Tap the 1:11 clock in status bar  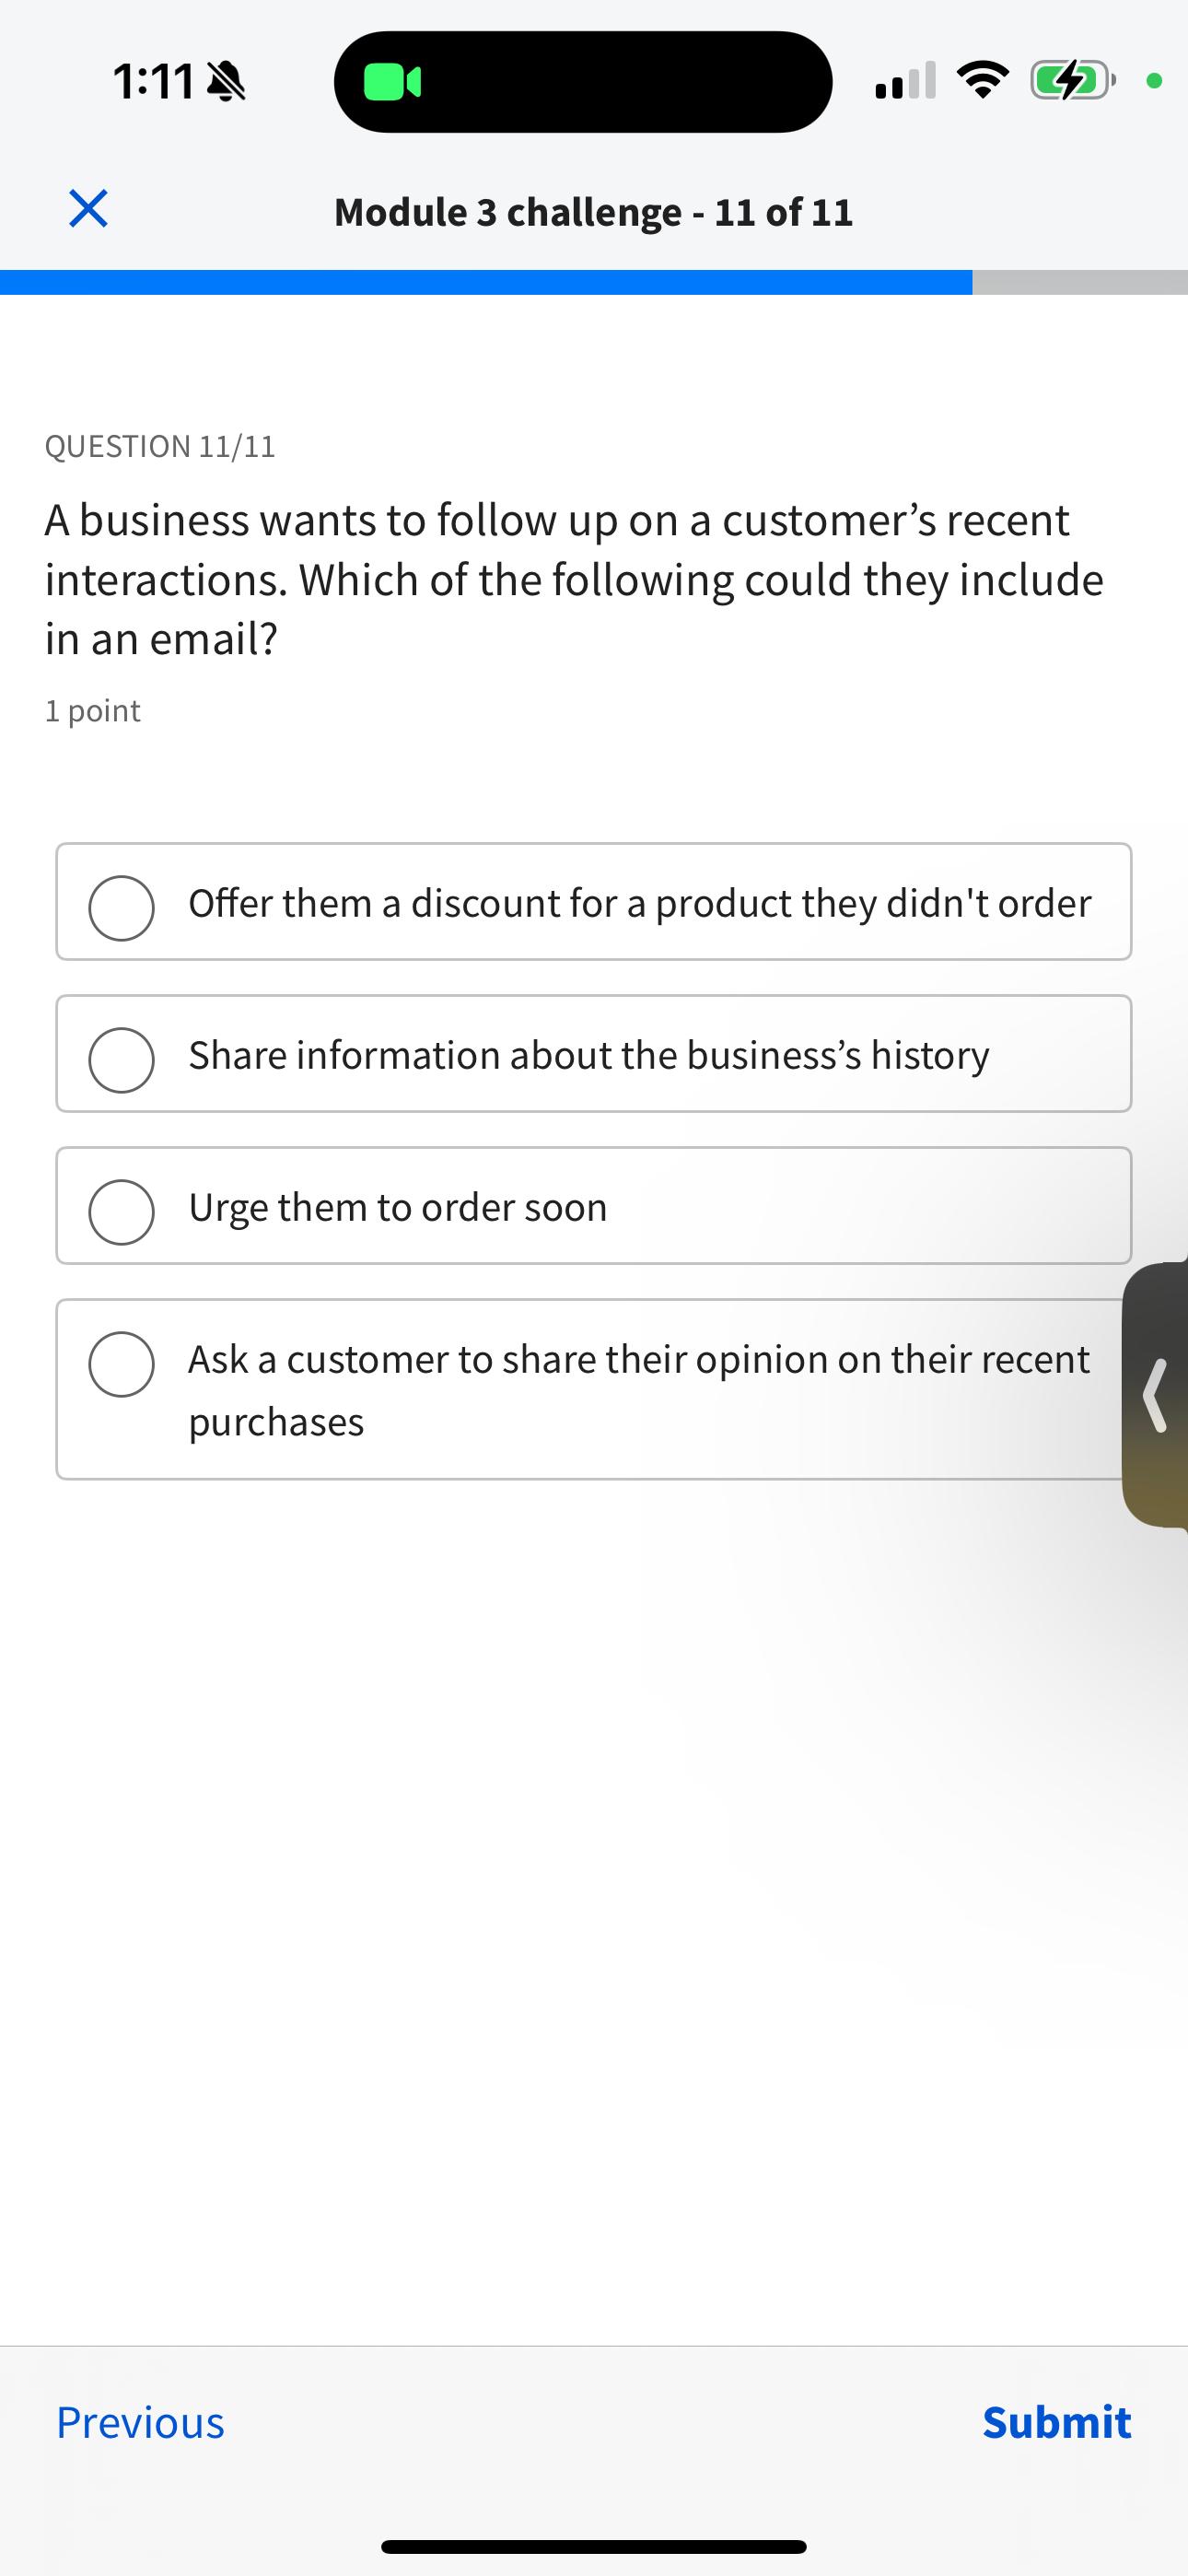click(x=153, y=81)
